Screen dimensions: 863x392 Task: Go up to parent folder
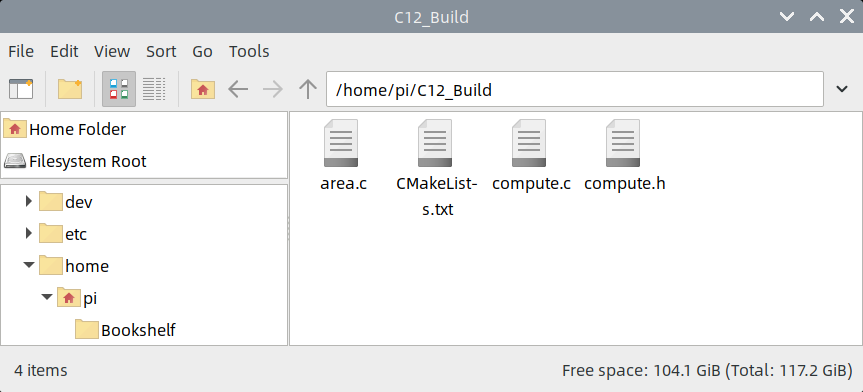pyautogui.click(x=308, y=89)
